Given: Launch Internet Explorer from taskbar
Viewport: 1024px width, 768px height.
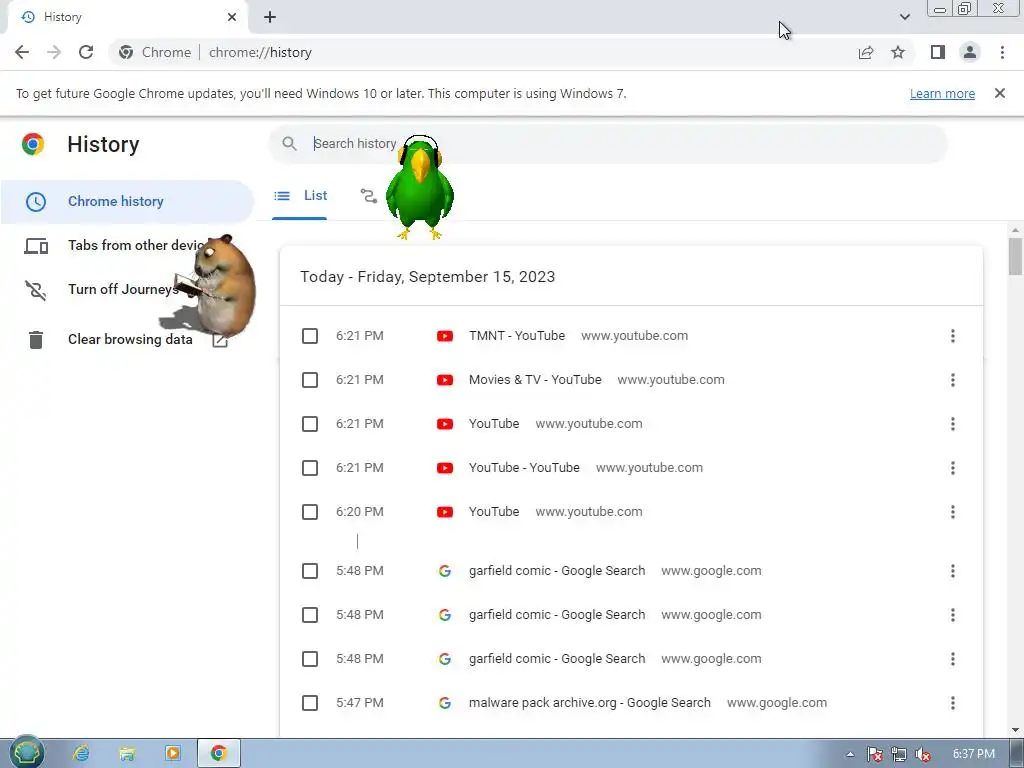Looking at the screenshot, I should pyautogui.click(x=81, y=753).
